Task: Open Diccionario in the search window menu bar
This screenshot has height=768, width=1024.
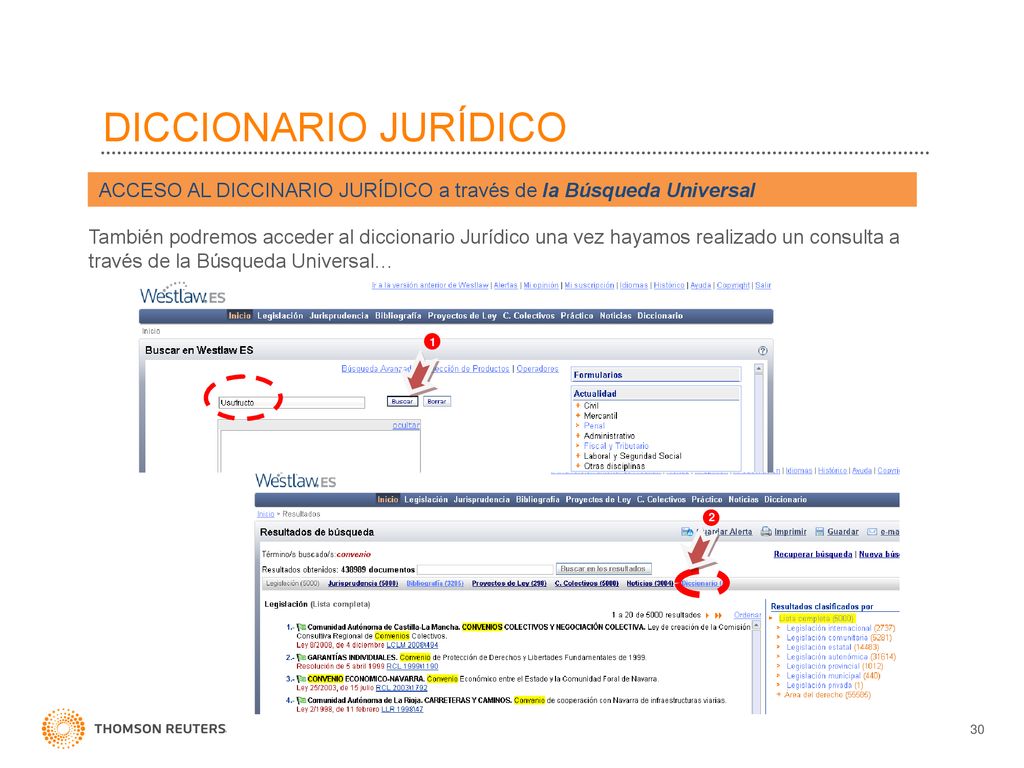Action: (x=660, y=316)
